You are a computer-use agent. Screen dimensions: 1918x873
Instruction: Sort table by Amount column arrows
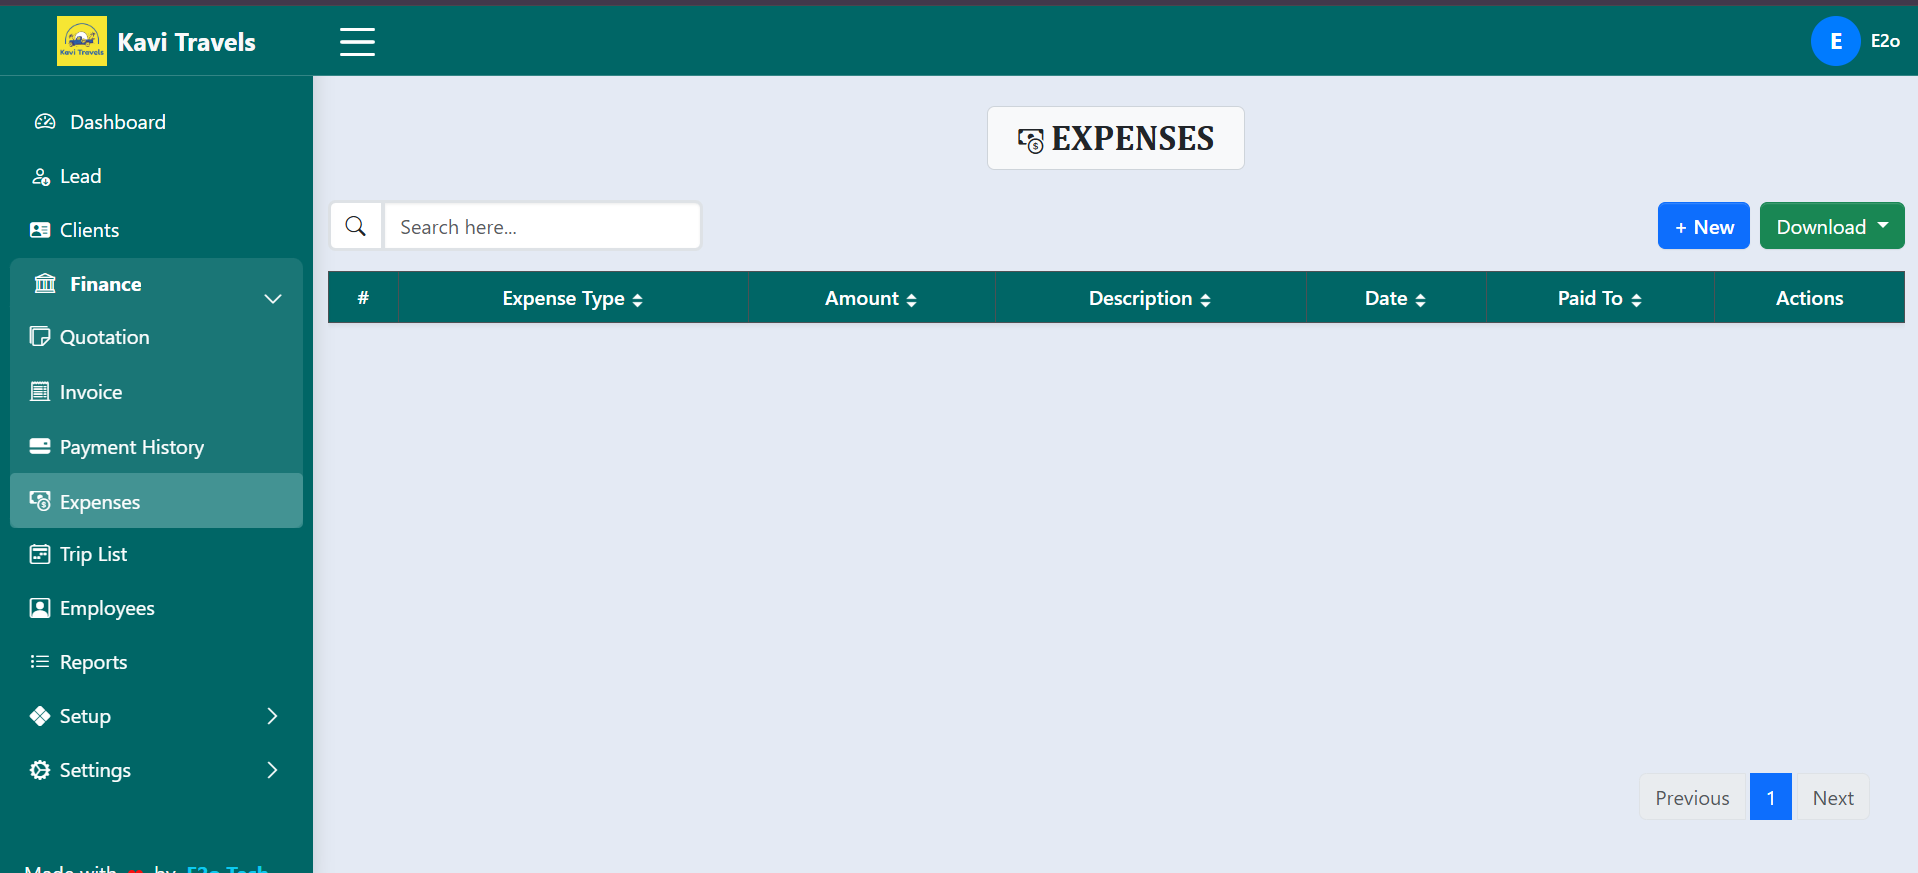[911, 300]
